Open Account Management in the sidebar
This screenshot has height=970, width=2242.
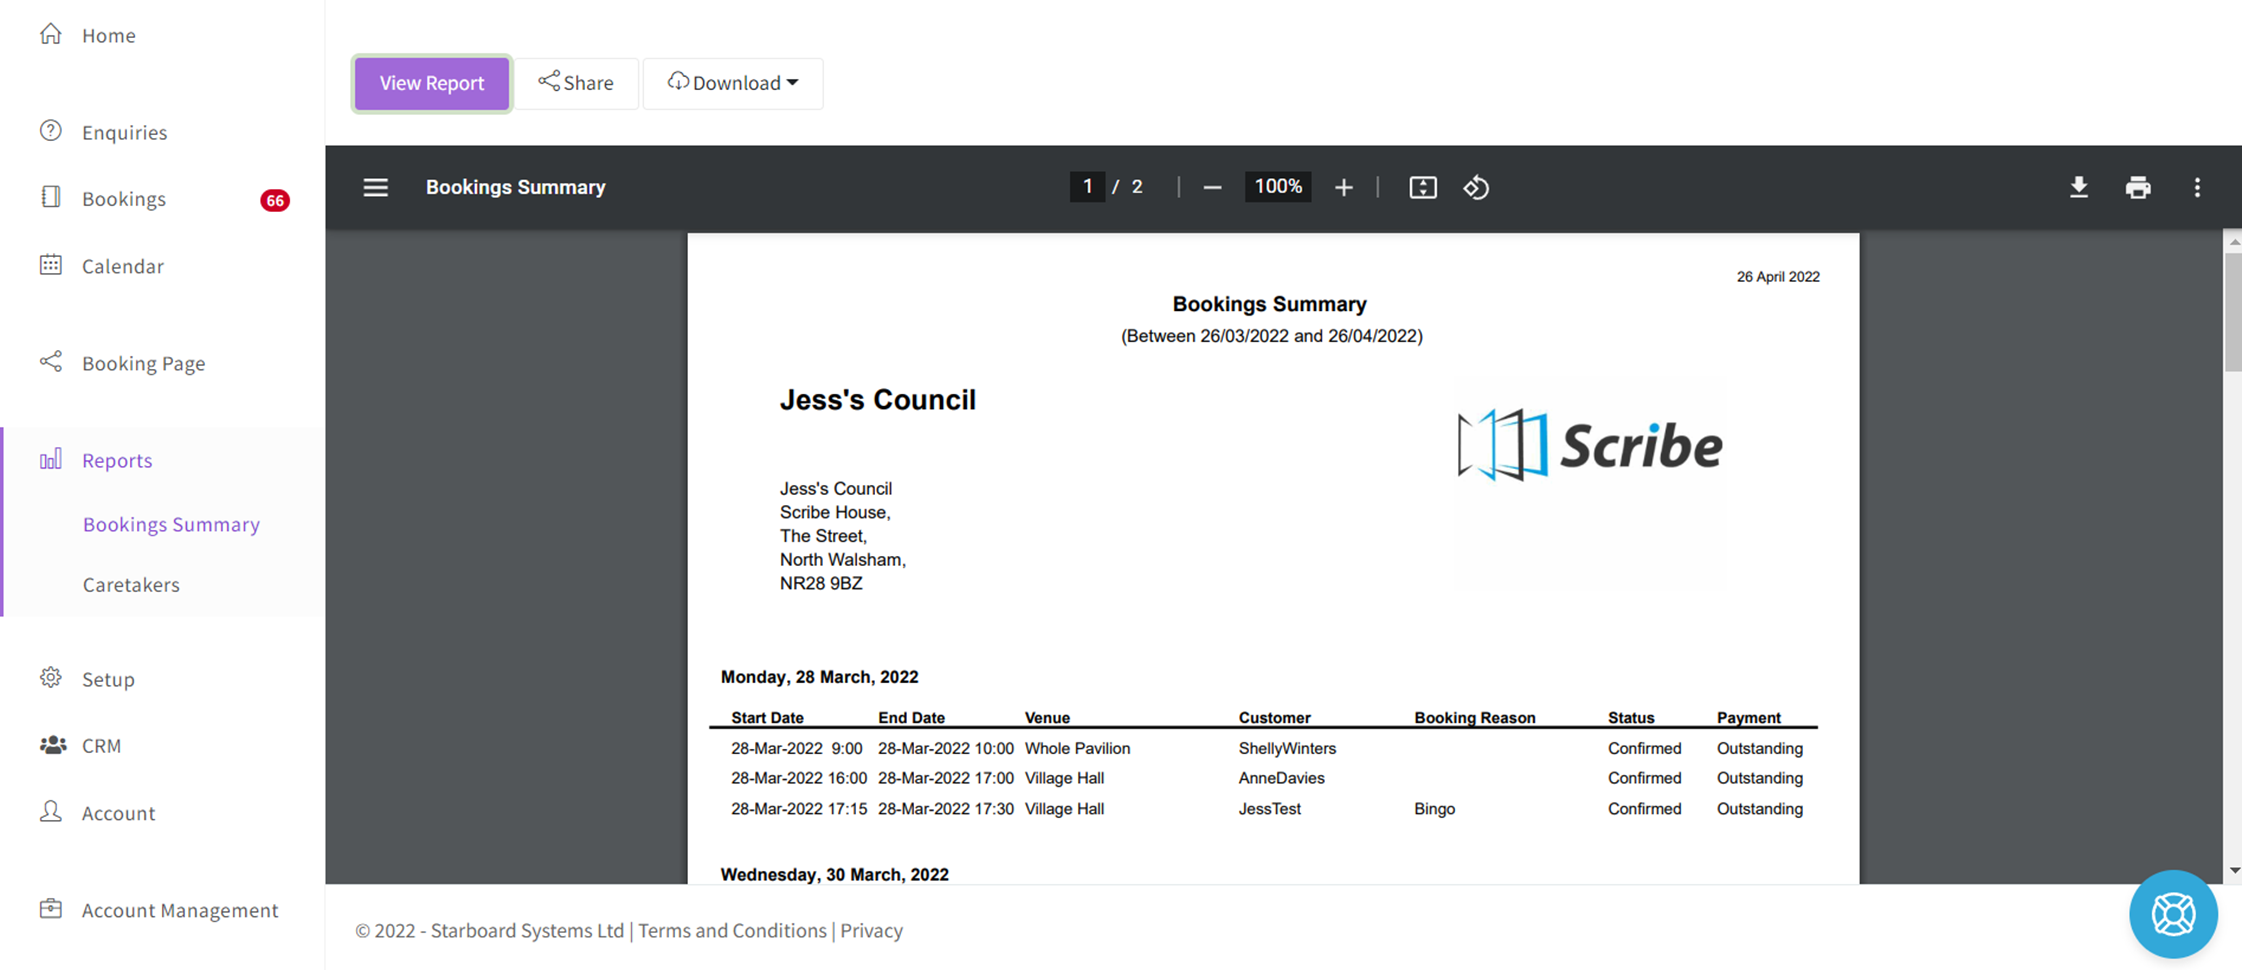point(180,910)
